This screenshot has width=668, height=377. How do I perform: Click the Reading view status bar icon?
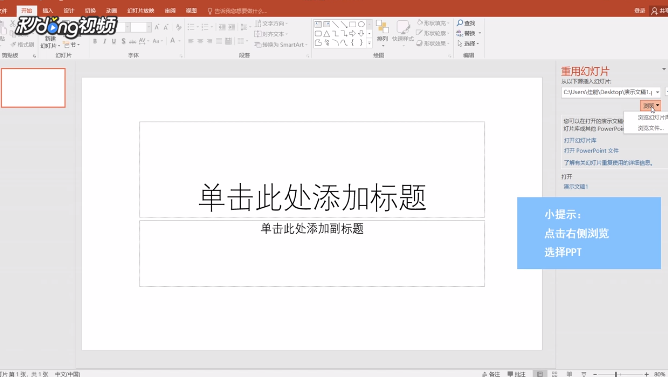point(569,374)
